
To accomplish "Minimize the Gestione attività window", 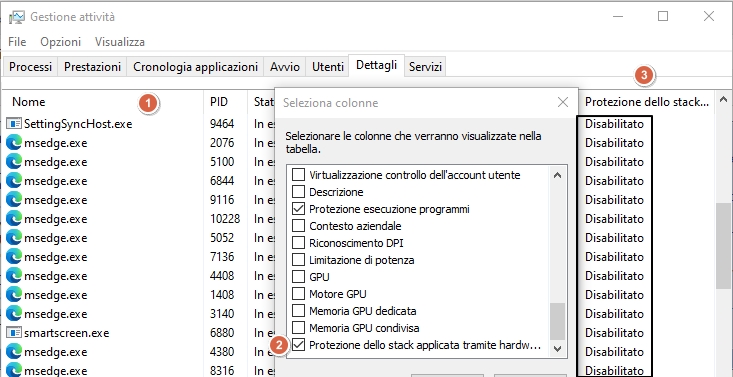I will click(x=618, y=16).
